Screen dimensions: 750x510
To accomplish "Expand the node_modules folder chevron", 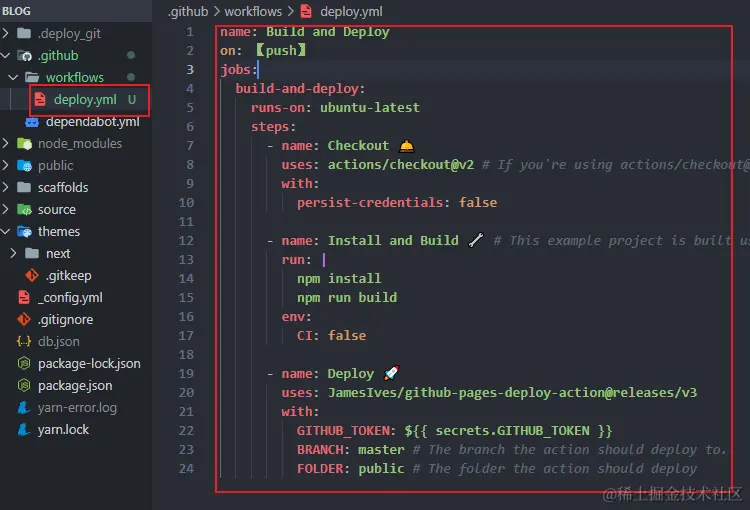I will (6, 143).
